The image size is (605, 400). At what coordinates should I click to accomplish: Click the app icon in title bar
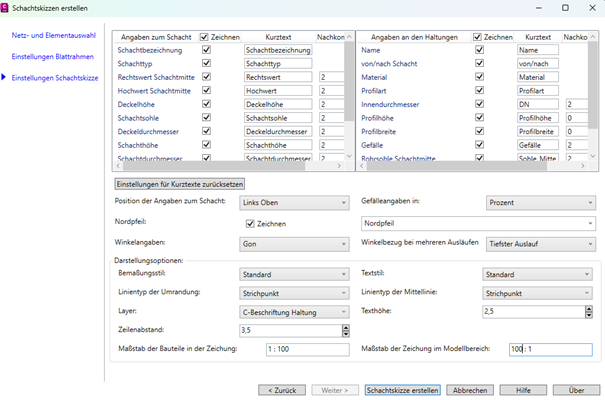(7, 8)
